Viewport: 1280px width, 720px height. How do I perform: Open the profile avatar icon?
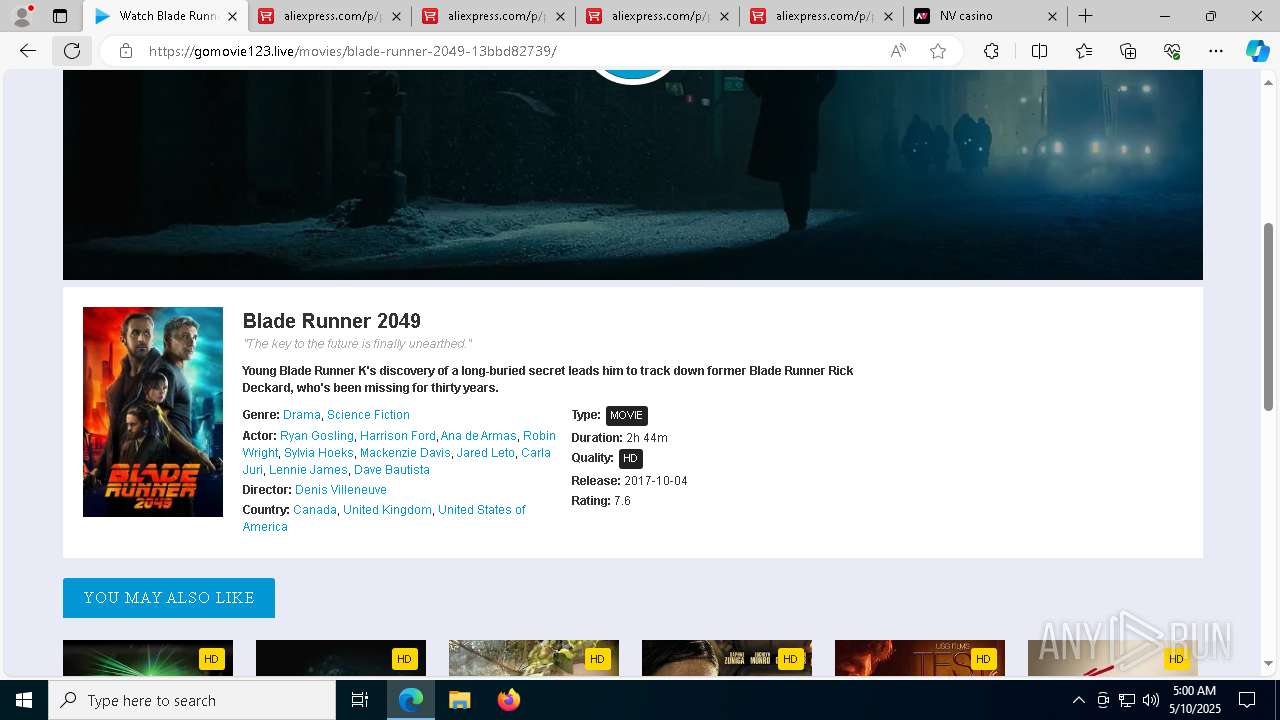click(x=22, y=16)
